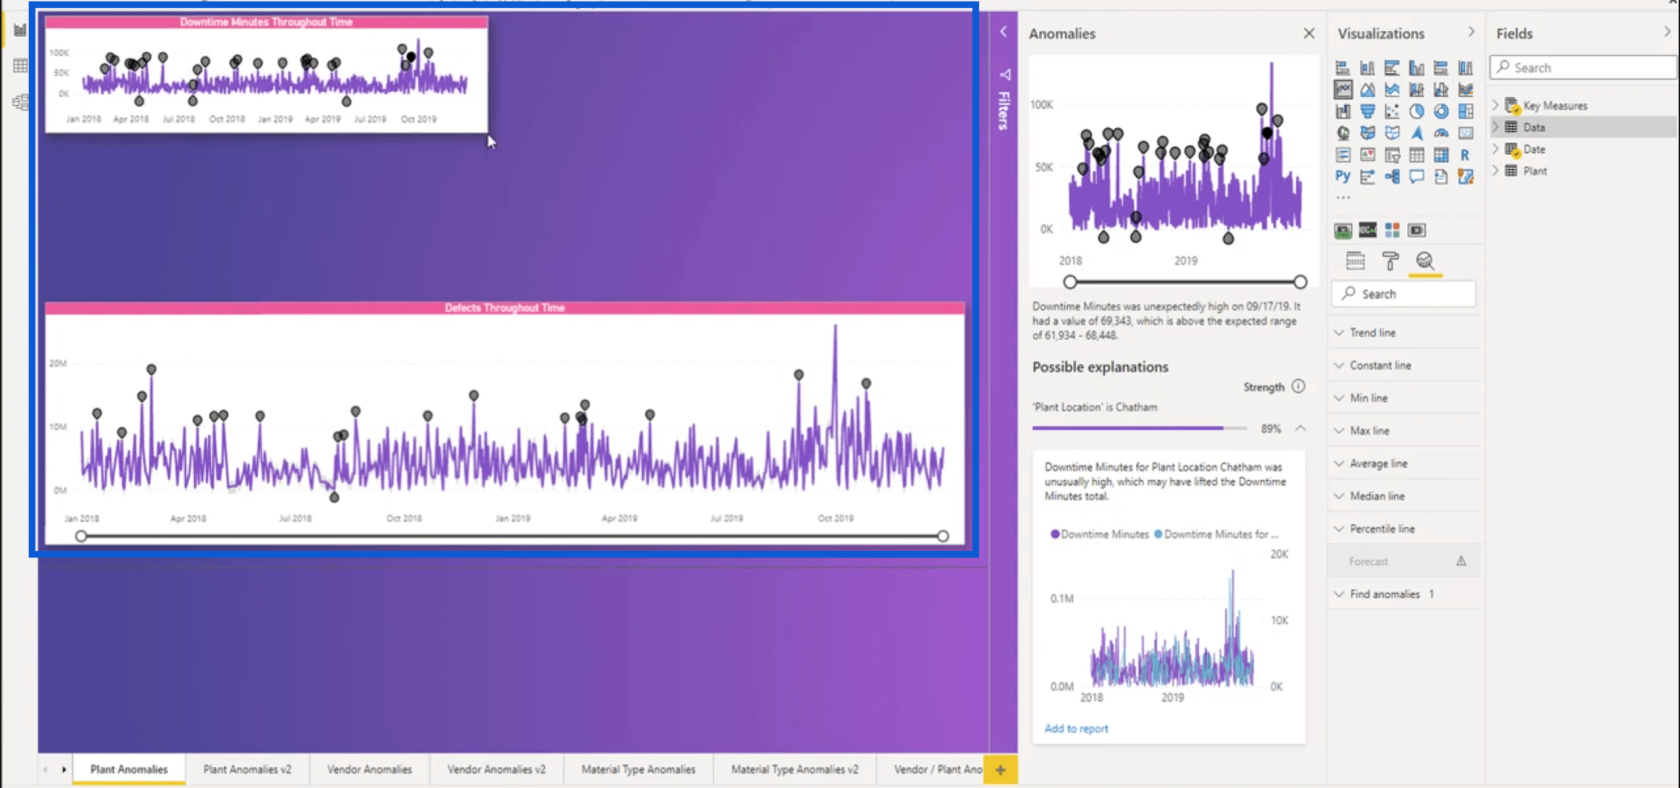The image size is (1680, 788).
Task: Open the Format paint roller tab
Action: [1390, 261]
